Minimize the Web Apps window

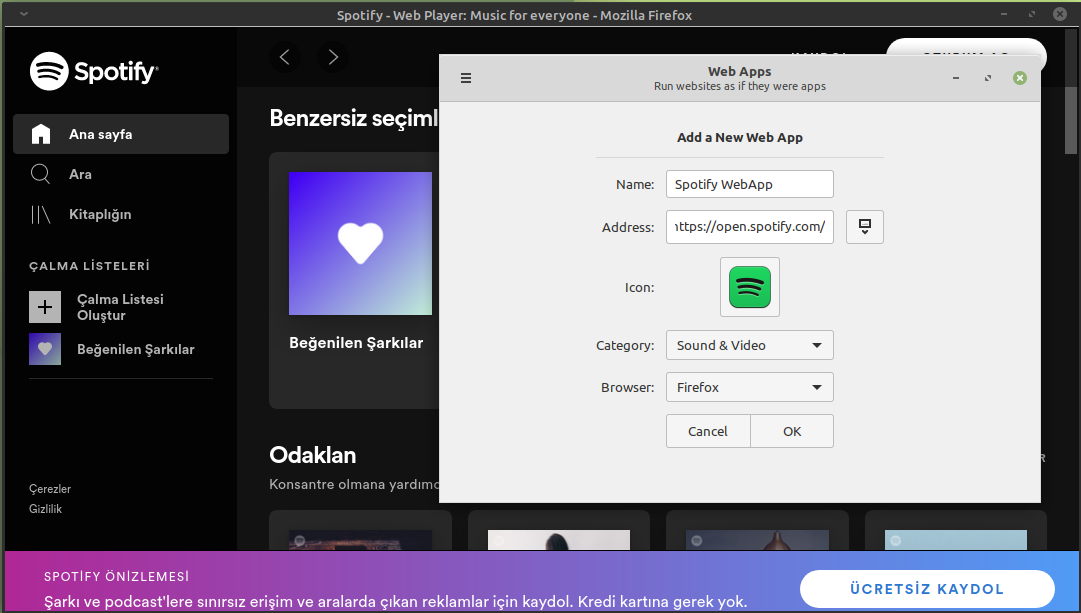pos(956,78)
